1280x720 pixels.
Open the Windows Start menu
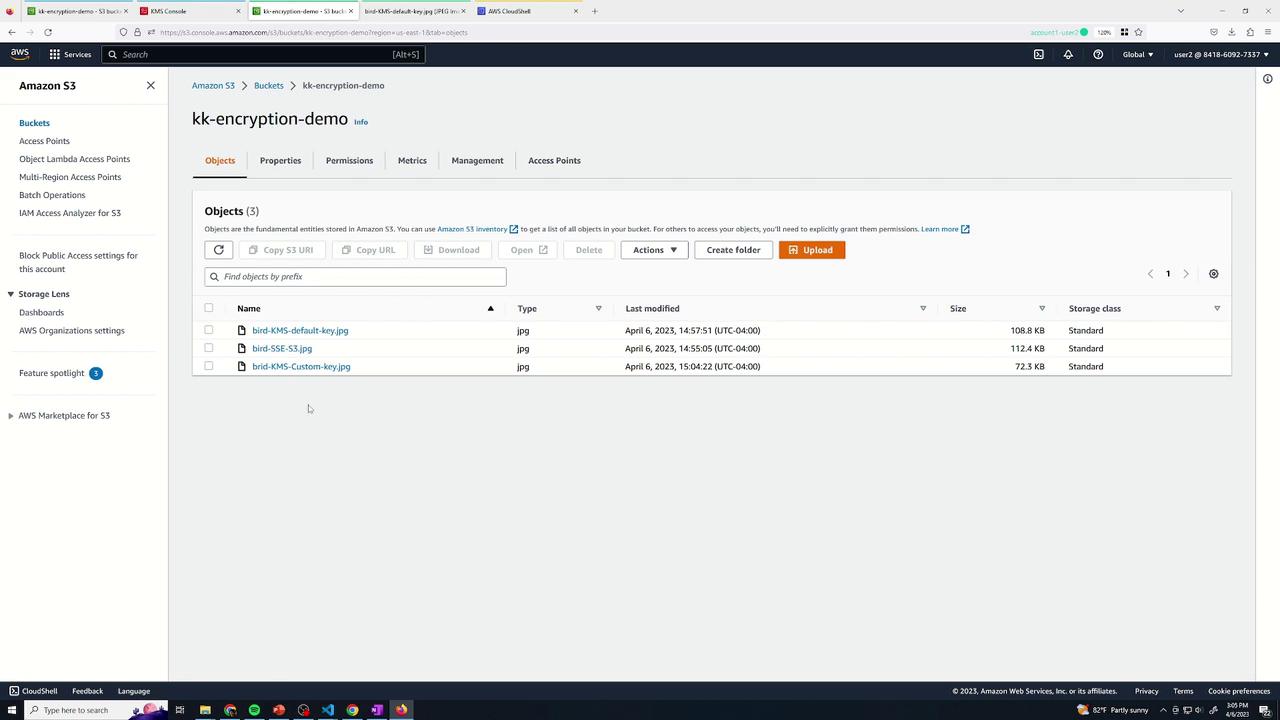11,710
